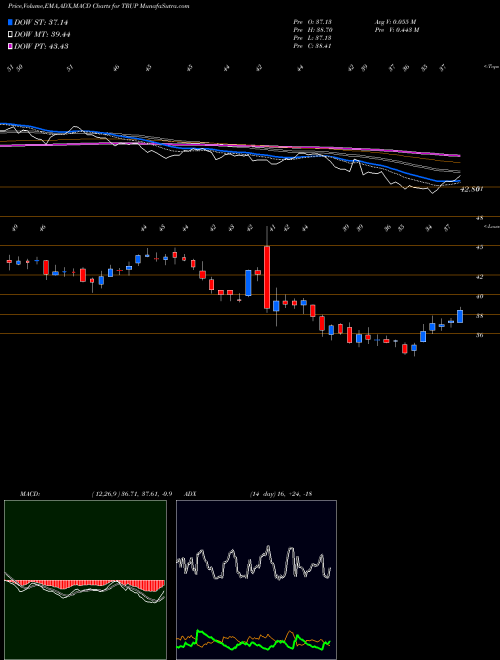Click the 'Pre L: 37.13' low value
This screenshot has width=500, height=660.
tap(313, 38)
